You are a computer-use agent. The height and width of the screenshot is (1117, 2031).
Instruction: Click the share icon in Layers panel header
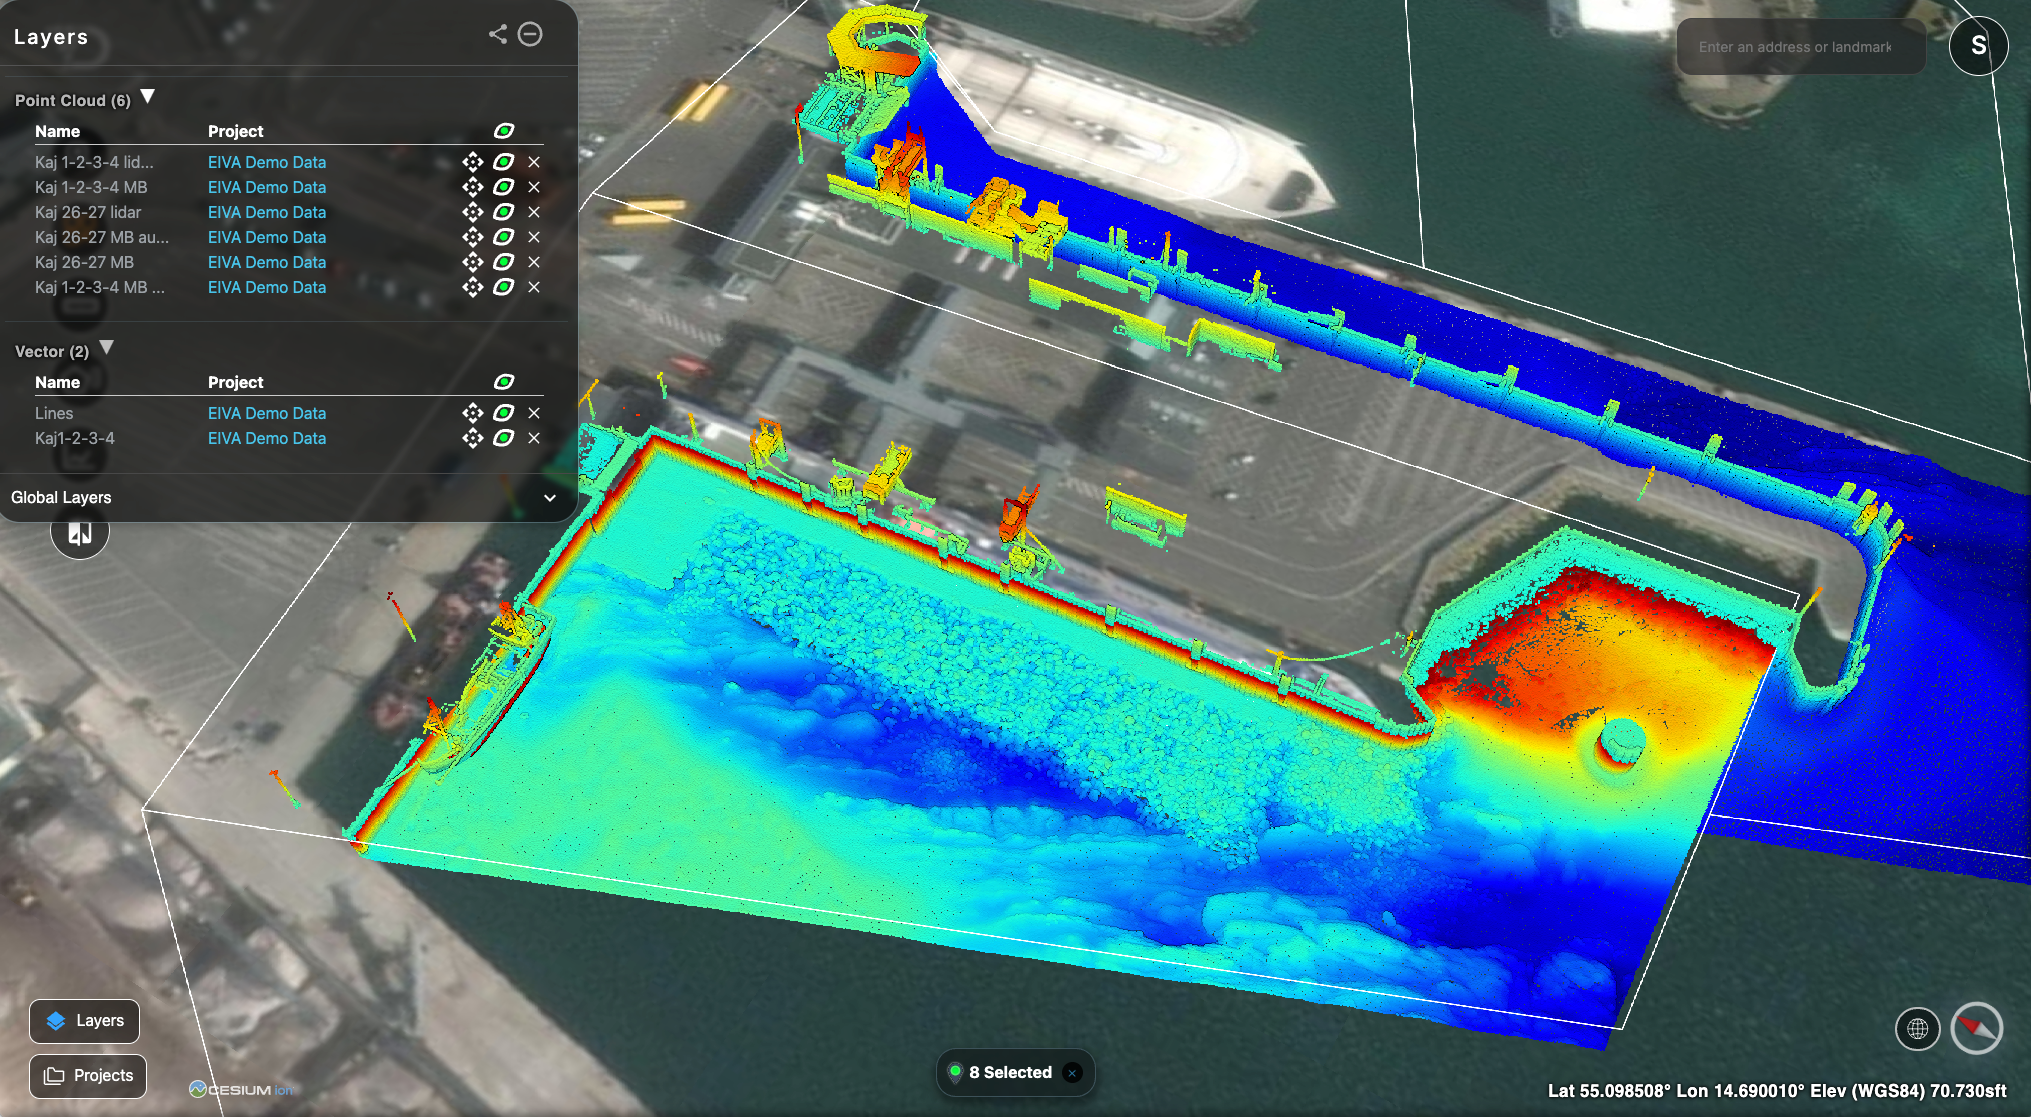pos(499,33)
